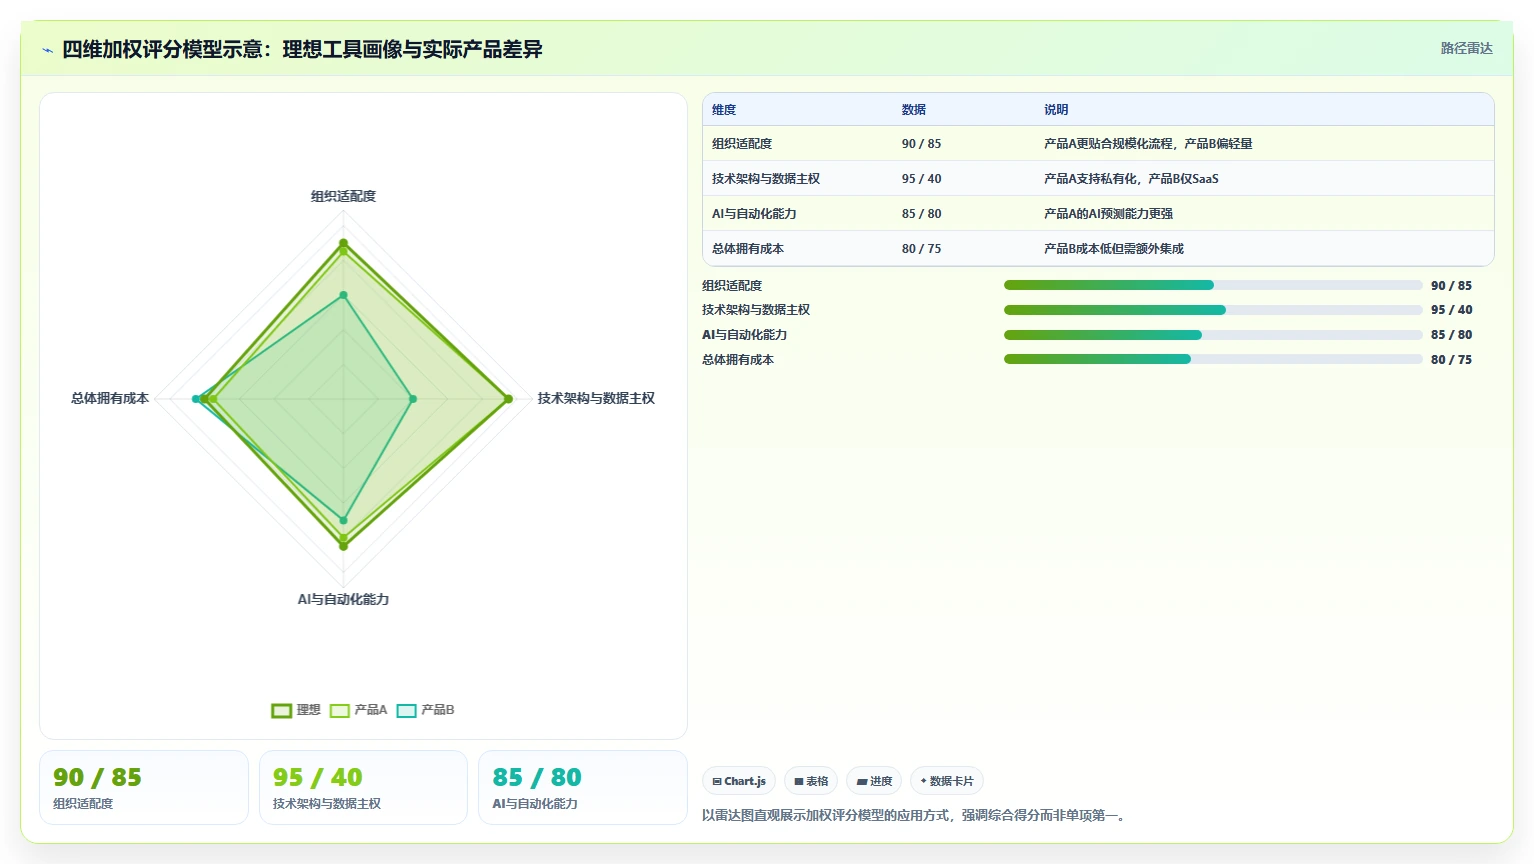Screen dimensions: 1534x864
Task: Click the 技术架构与数据主权 axis label on the radar chart
Action: (x=596, y=398)
